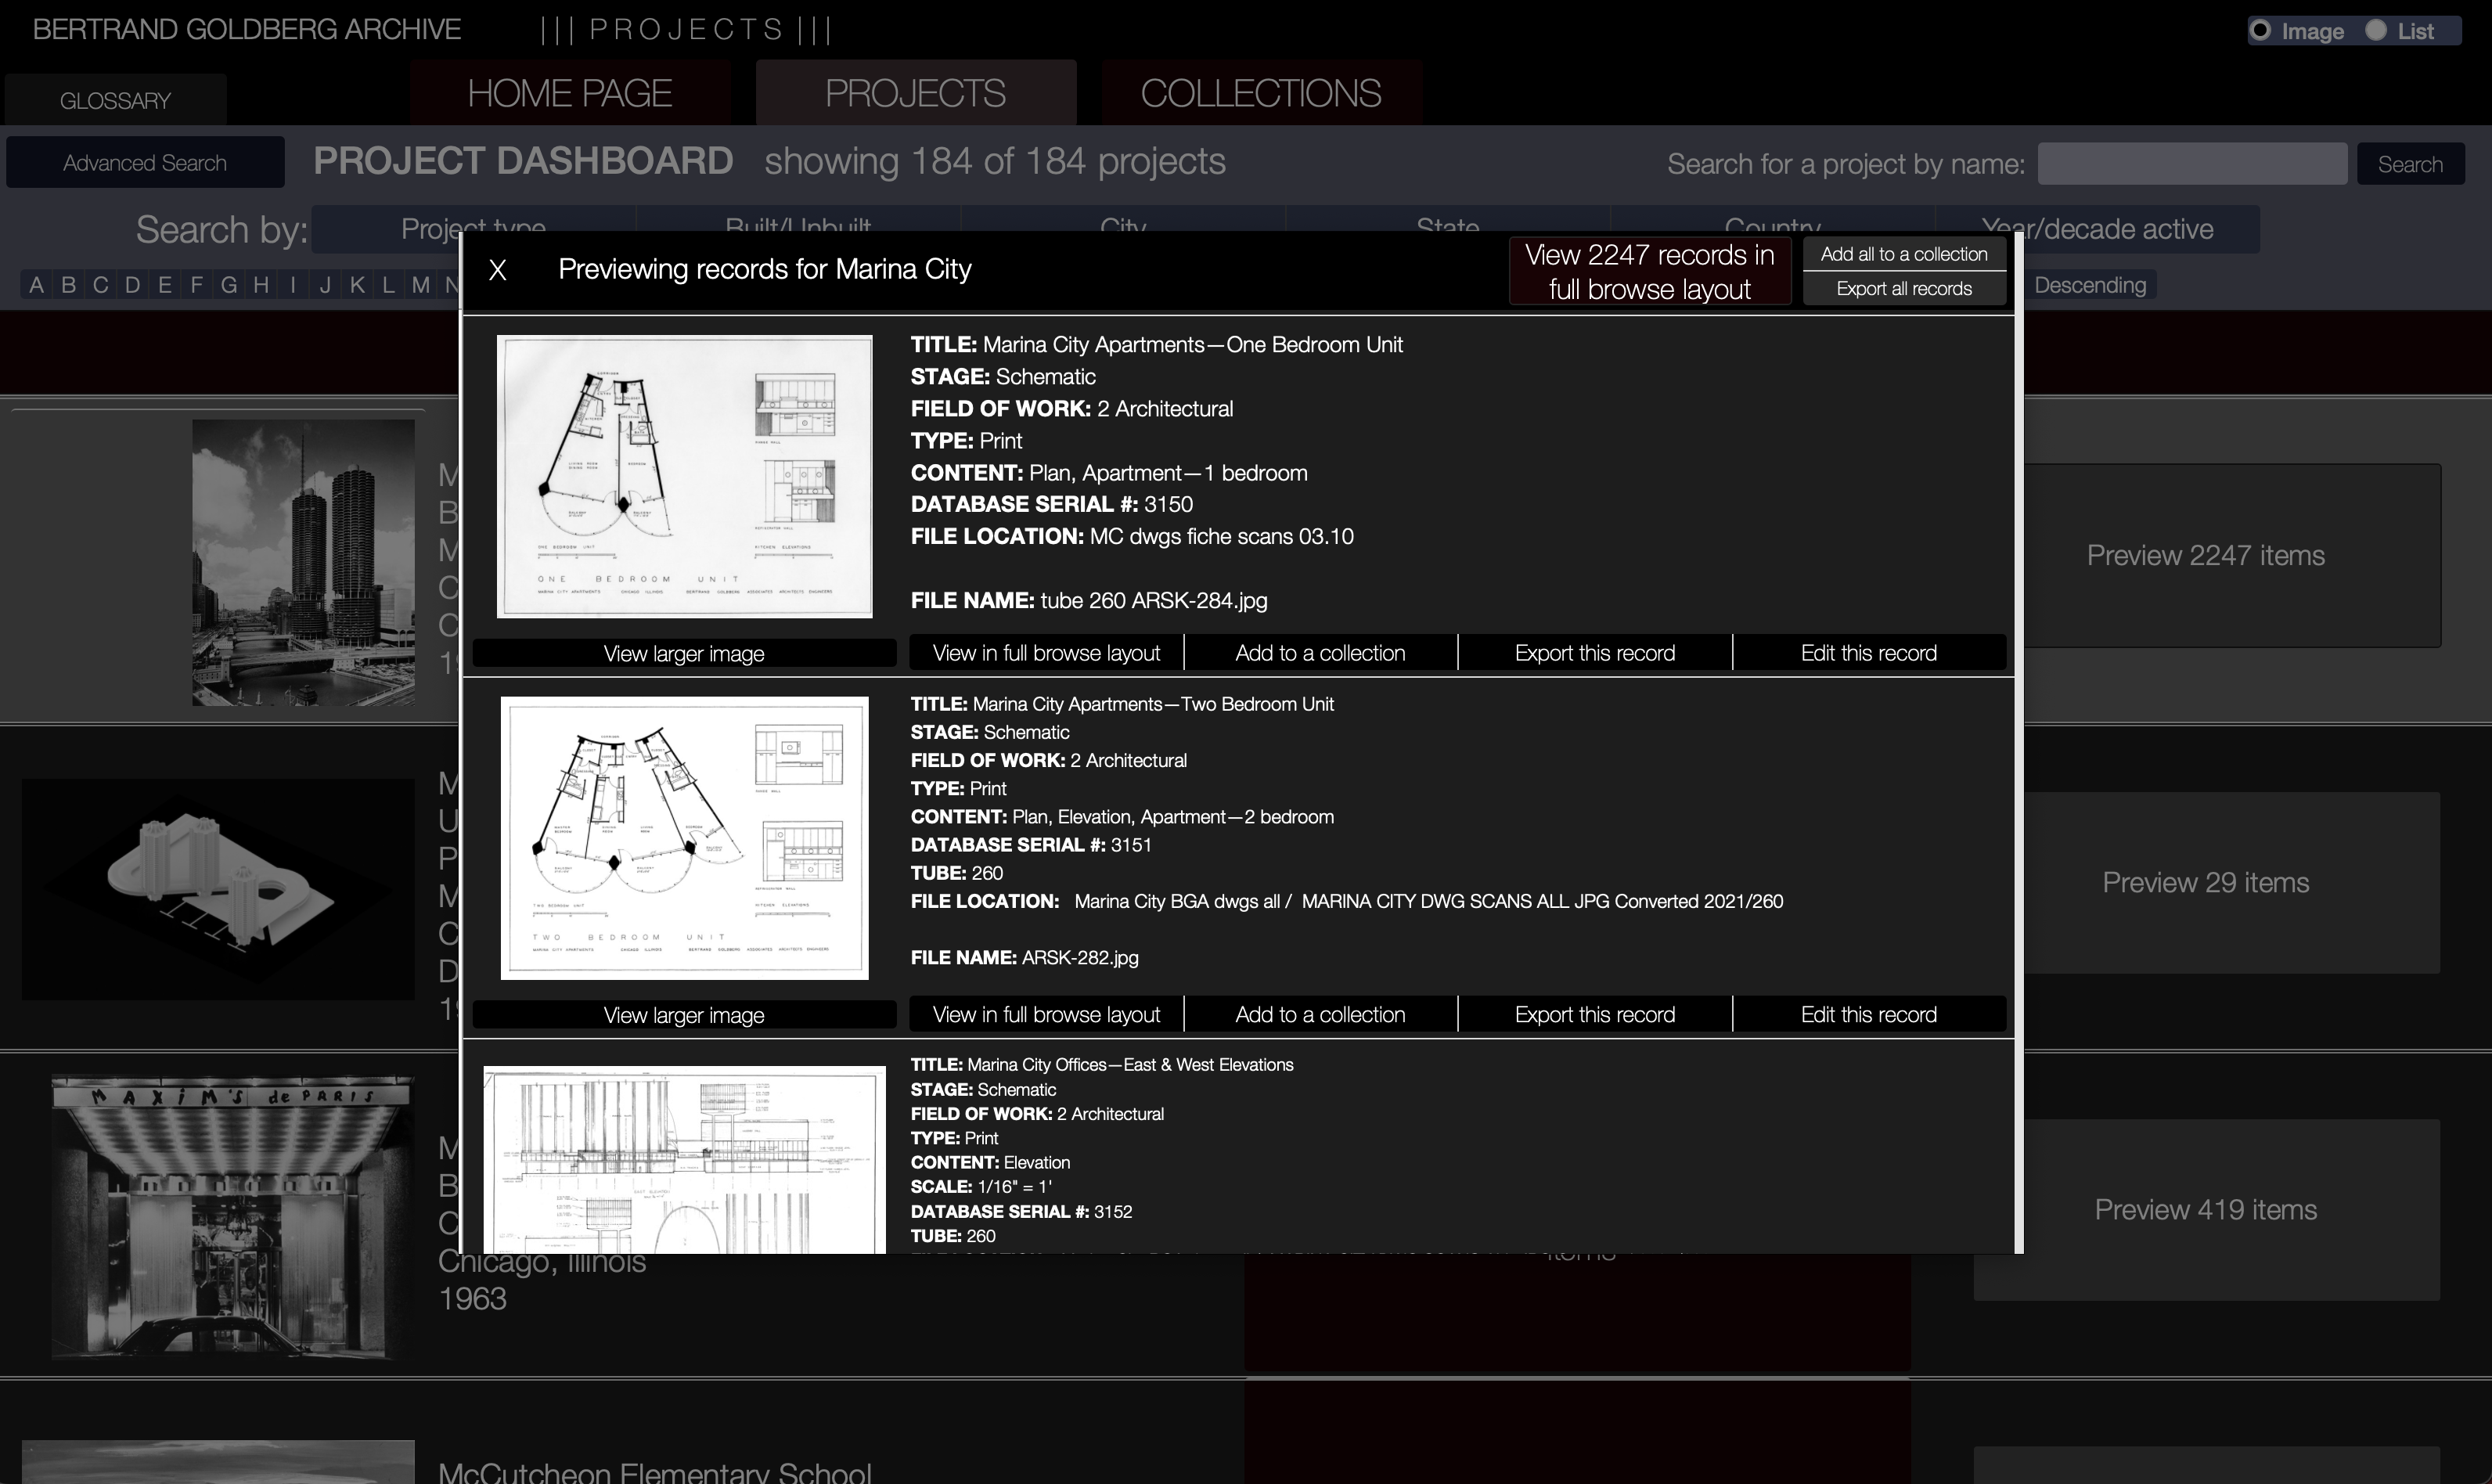Click BERTRAND GOLDBERG ARCHIVE title
The image size is (2492, 1484).
247,30
